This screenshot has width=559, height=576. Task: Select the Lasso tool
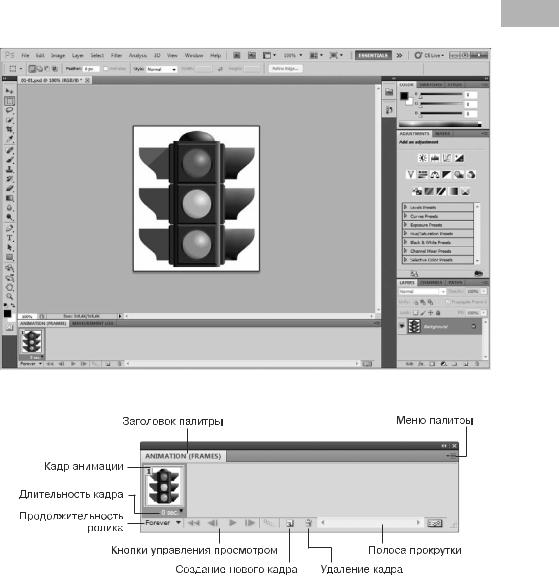(x=9, y=110)
